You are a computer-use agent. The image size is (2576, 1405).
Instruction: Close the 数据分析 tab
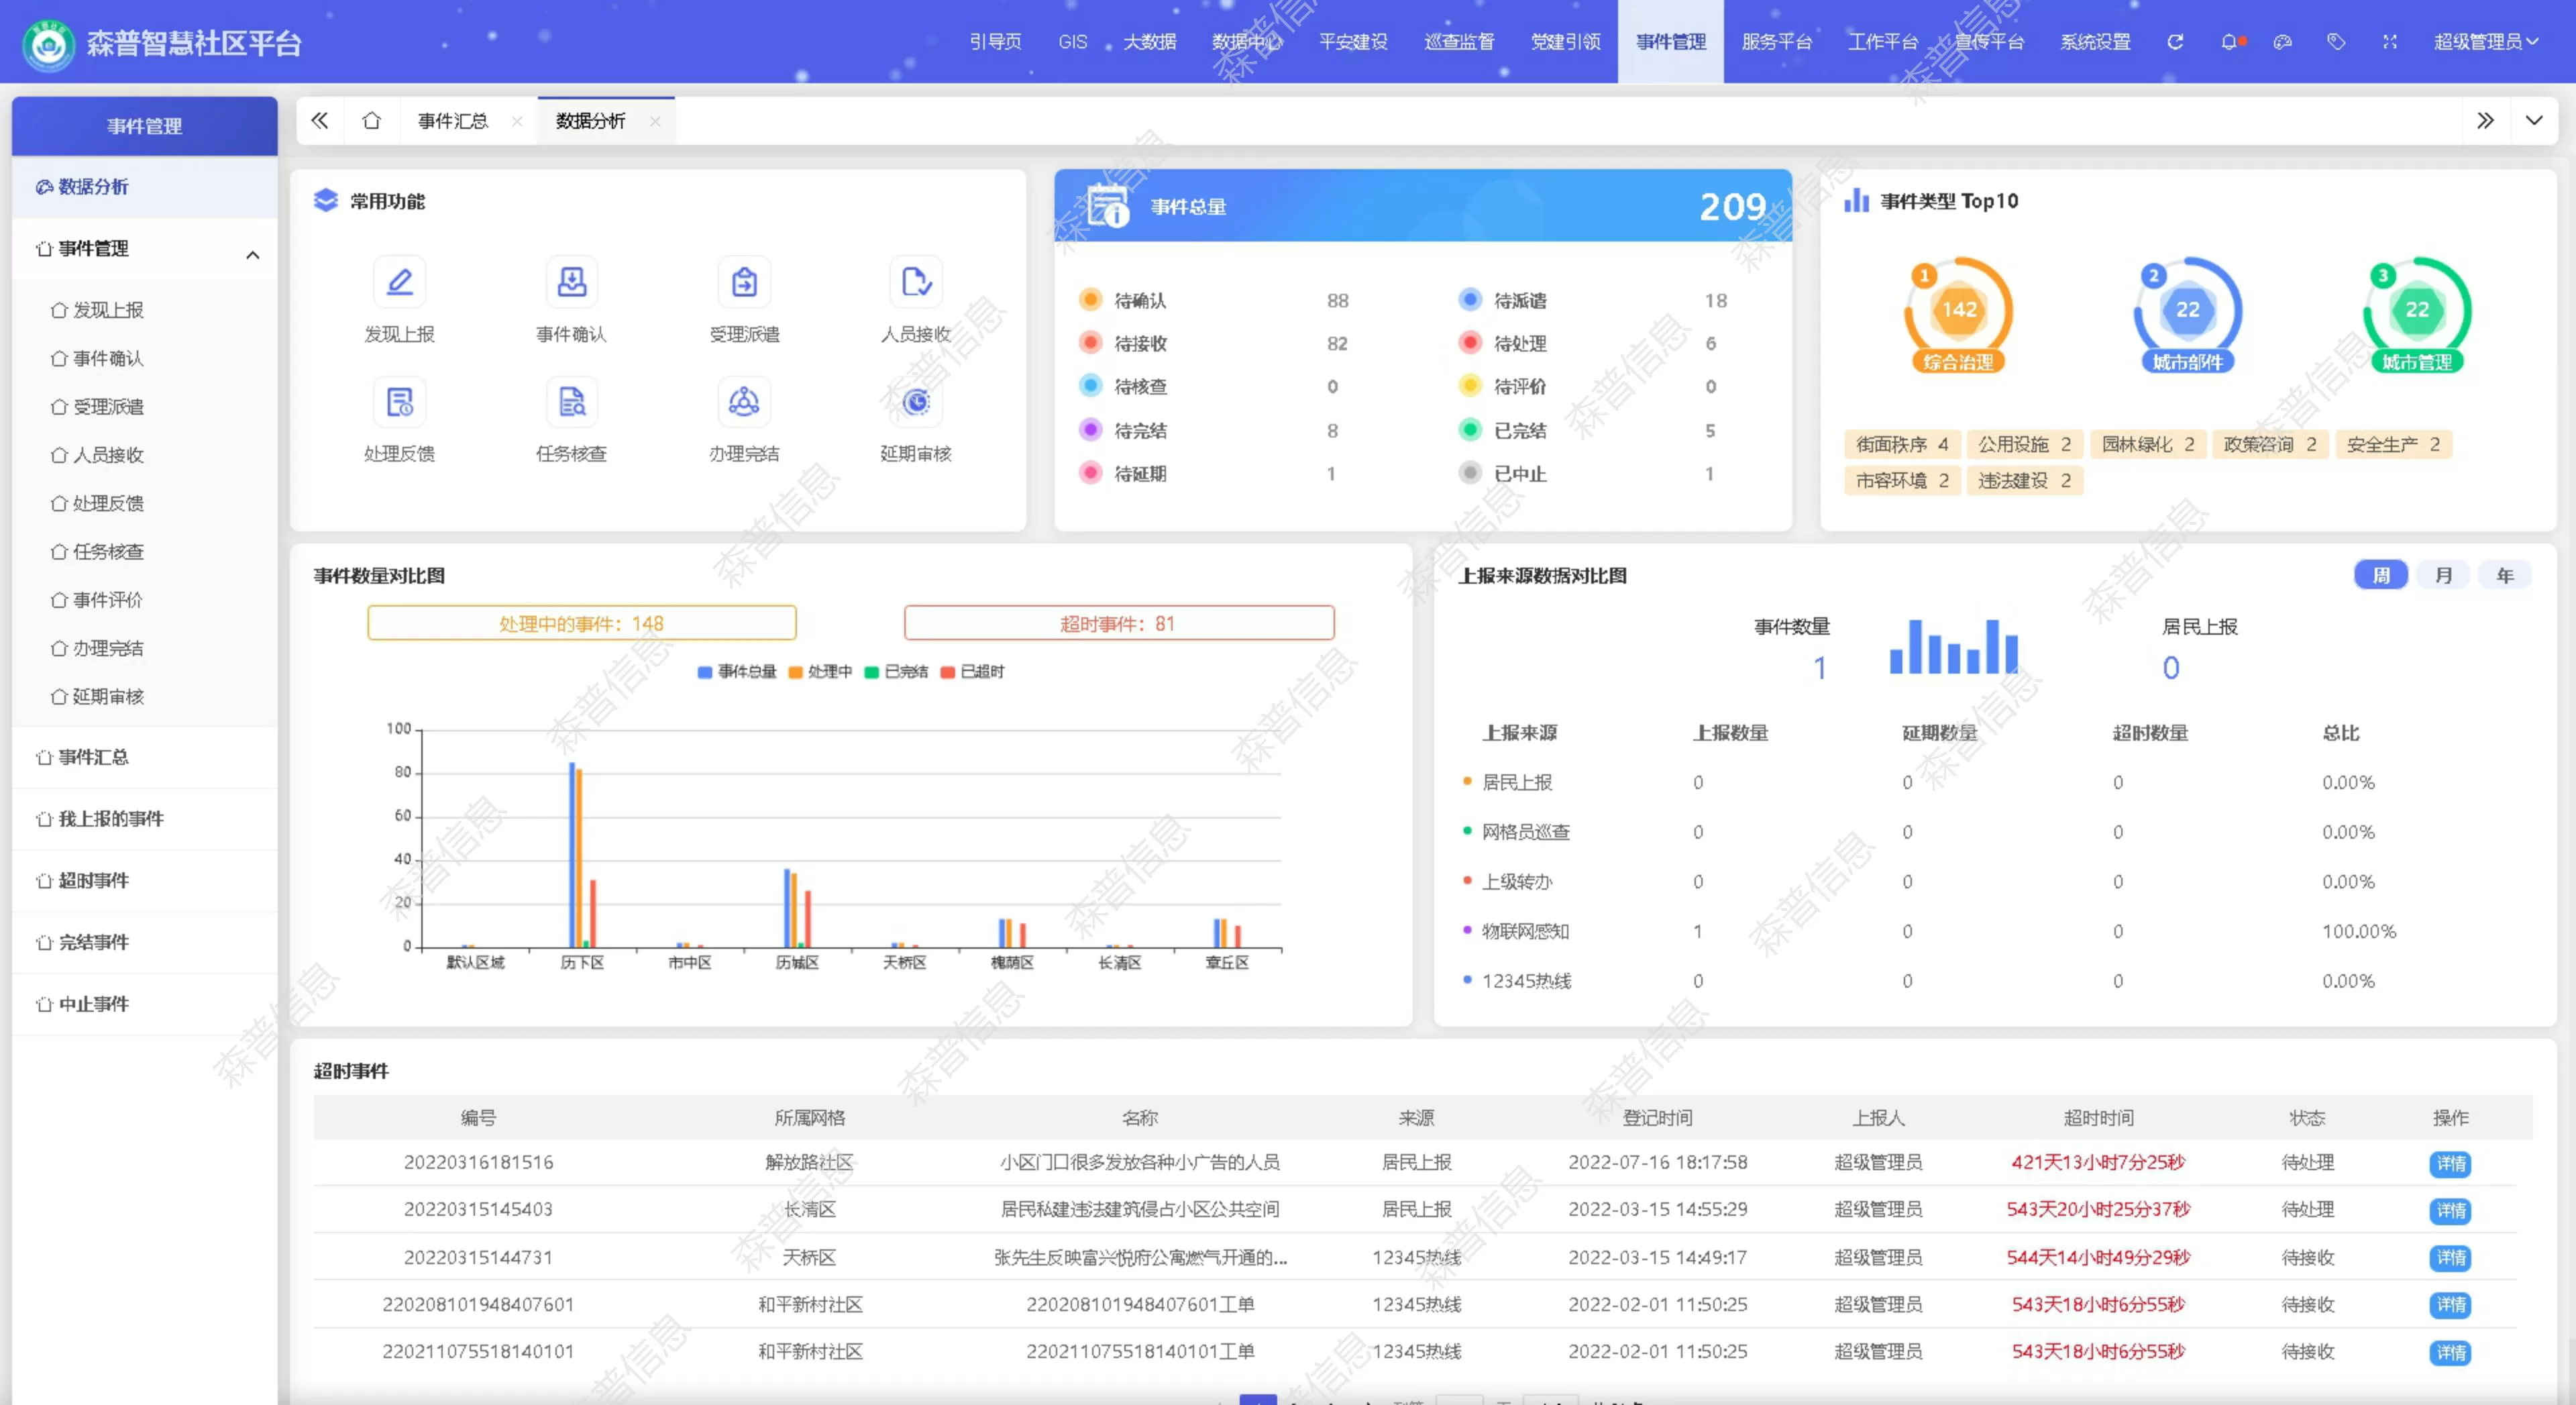[x=655, y=121]
